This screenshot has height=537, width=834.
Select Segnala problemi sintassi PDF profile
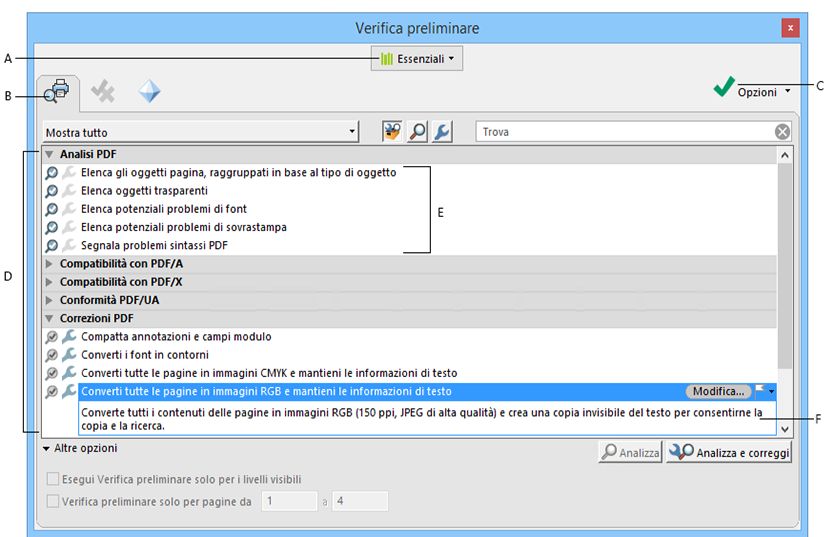pos(154,245)
